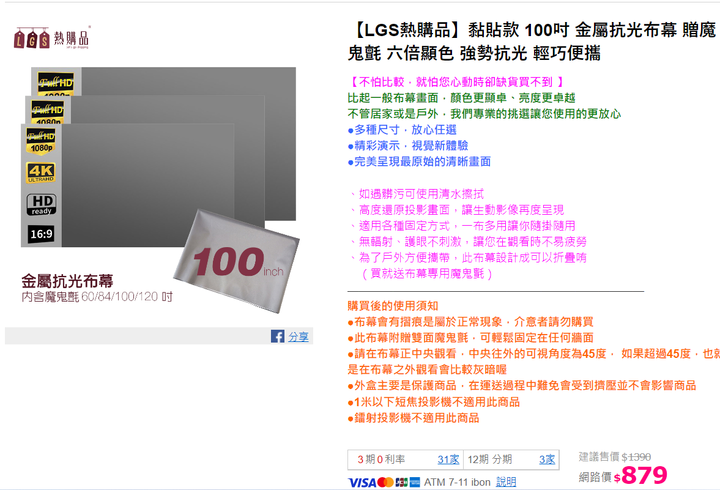Open the 31家 zero-interest installment link
720x490 pixels.
coord(448,460)
